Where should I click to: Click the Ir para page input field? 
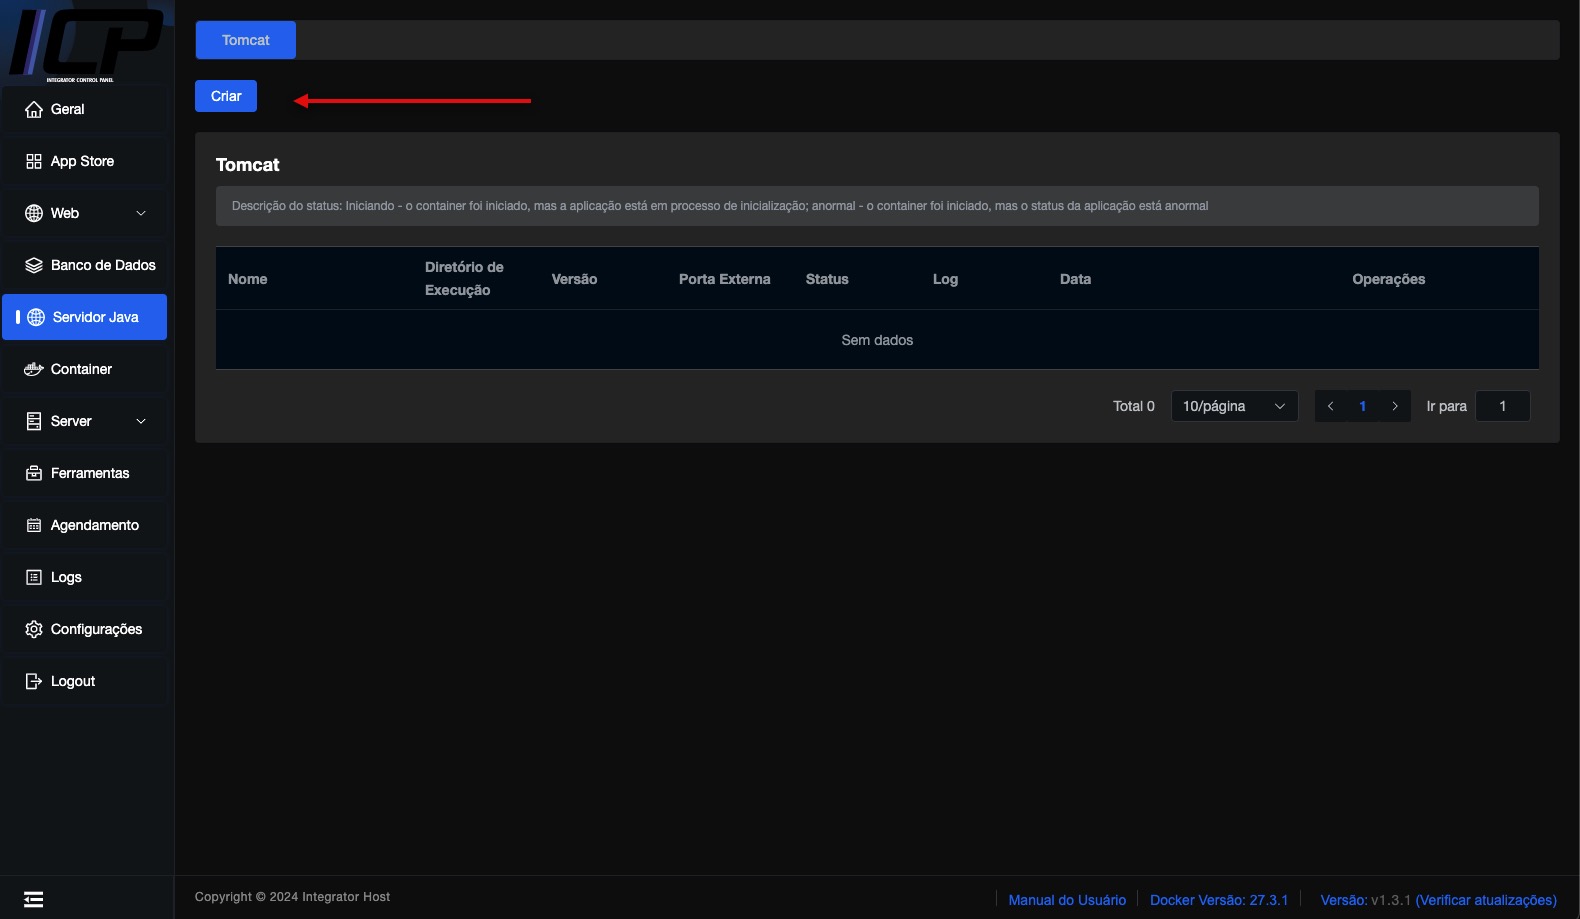click(1502, 406)
